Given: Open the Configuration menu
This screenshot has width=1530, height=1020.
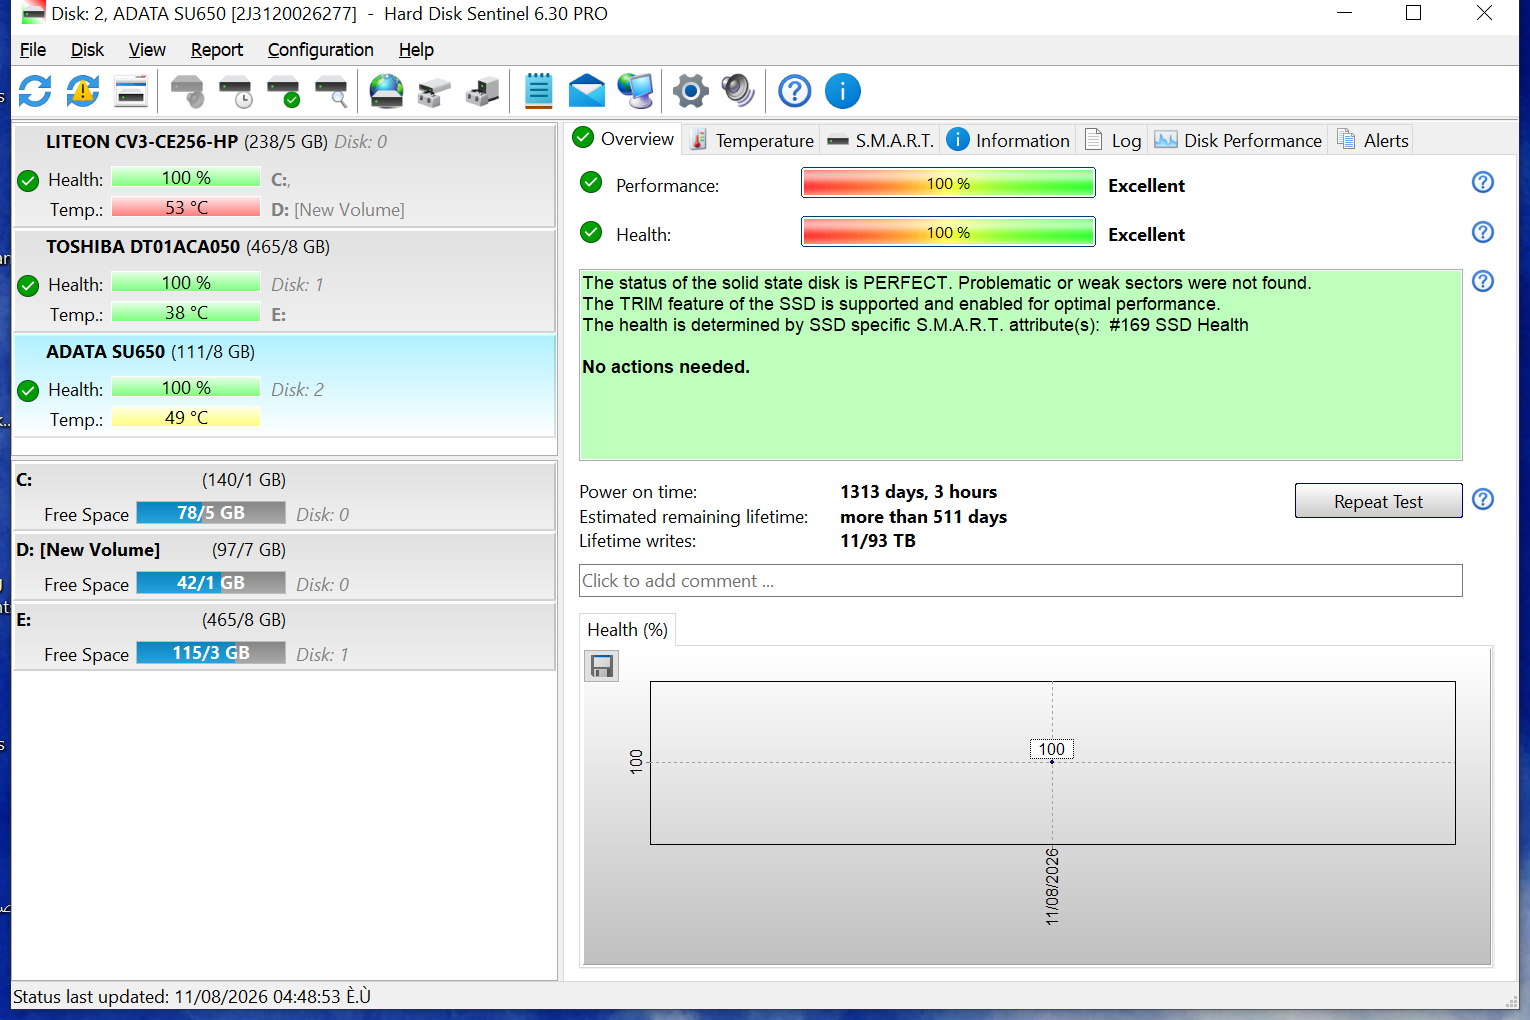Looking at the screenshot, I should tap(321, 50).
